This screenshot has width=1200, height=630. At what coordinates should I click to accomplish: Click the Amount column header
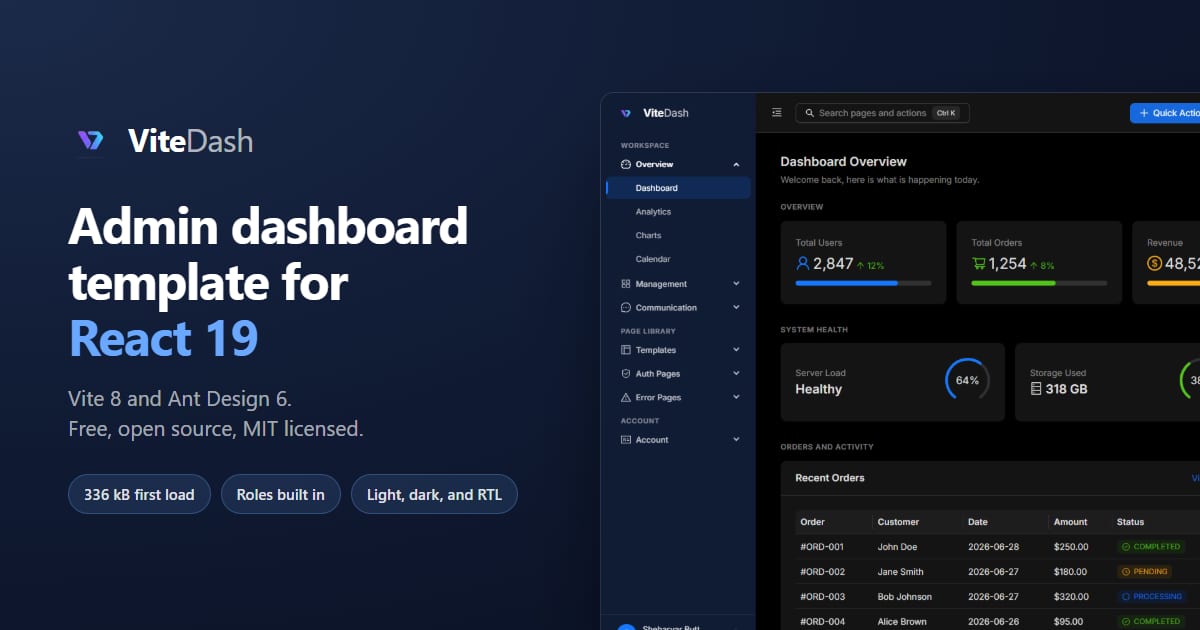pyautogui.click(x=1070, y=522)
